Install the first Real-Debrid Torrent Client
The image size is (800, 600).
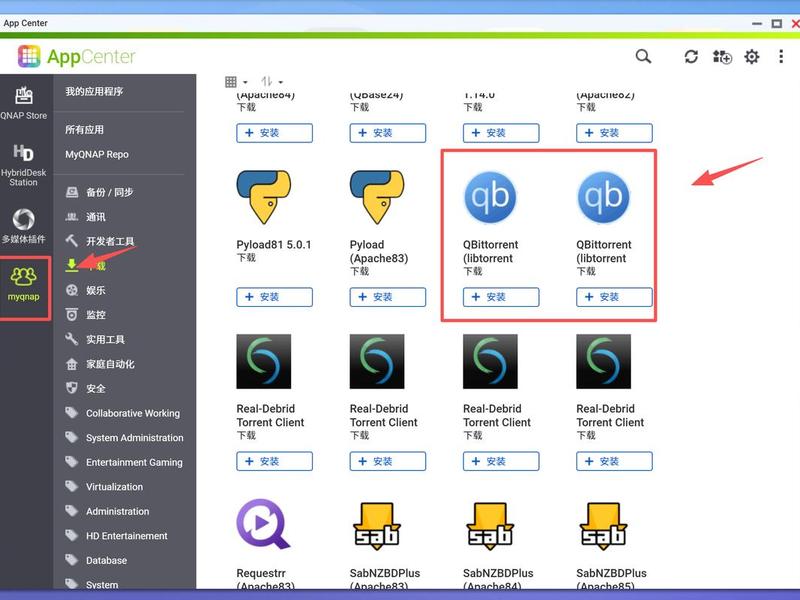tap(274, 461)
